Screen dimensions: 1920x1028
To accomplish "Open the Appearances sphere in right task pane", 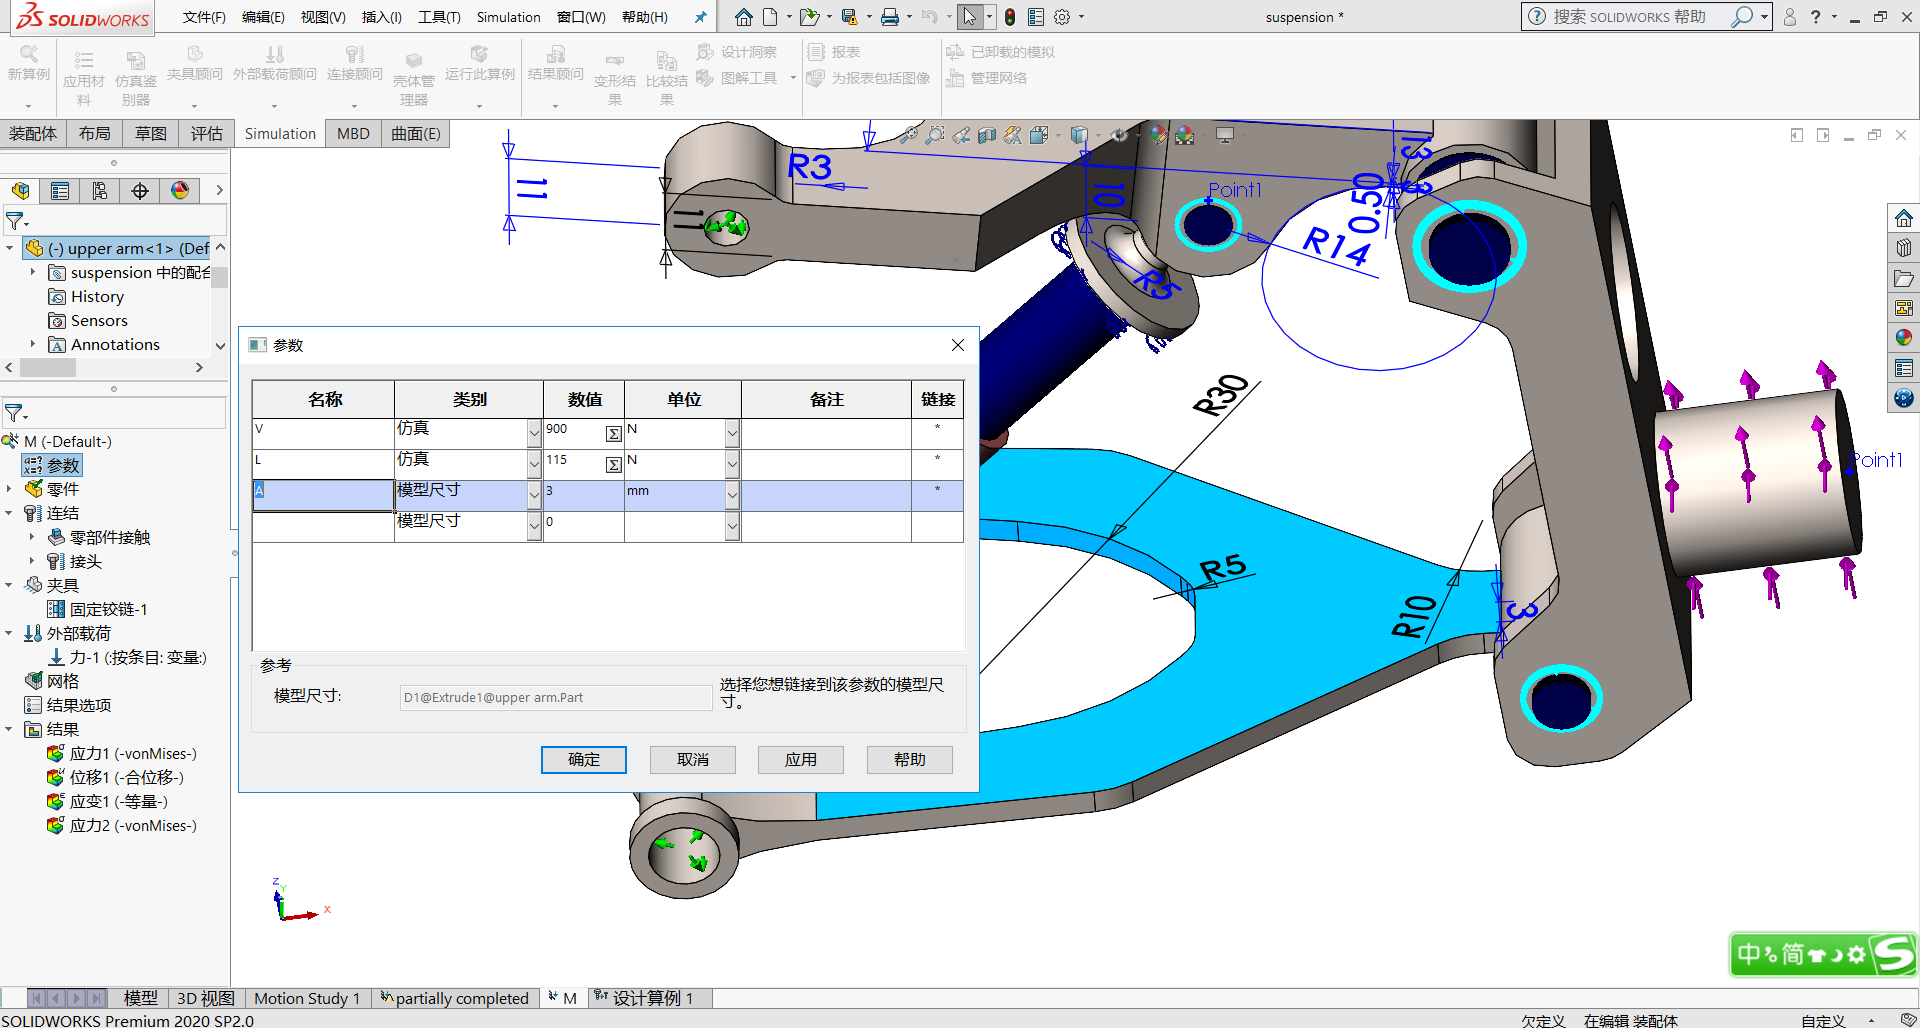I will (x=1903, y=338).
